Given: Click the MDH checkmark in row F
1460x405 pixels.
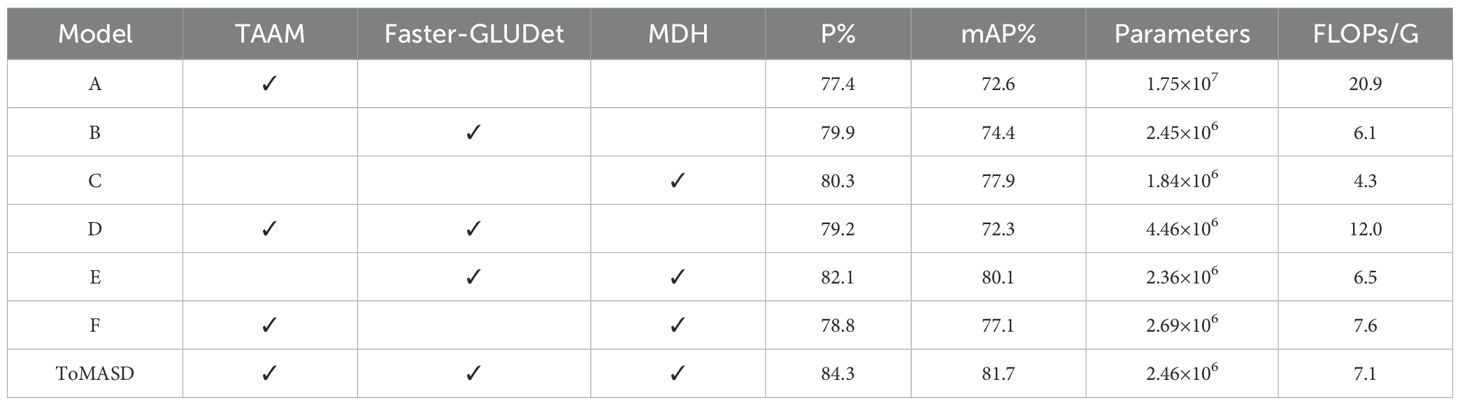Looking at the screenshot, I should 677,326.
